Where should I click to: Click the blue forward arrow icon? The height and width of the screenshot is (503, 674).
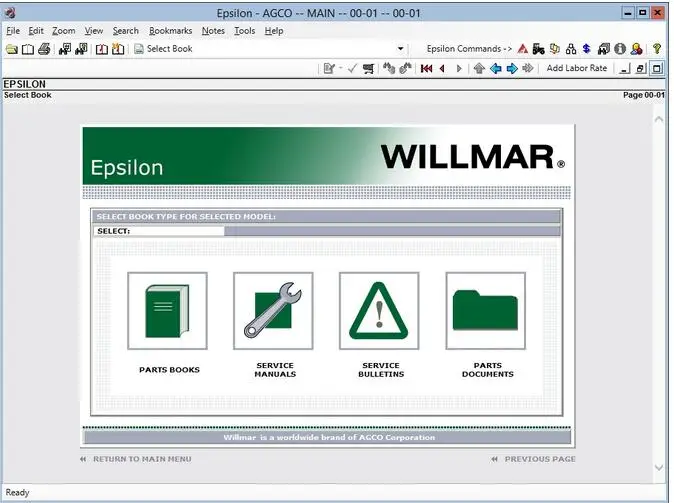(x=512, y=68)
